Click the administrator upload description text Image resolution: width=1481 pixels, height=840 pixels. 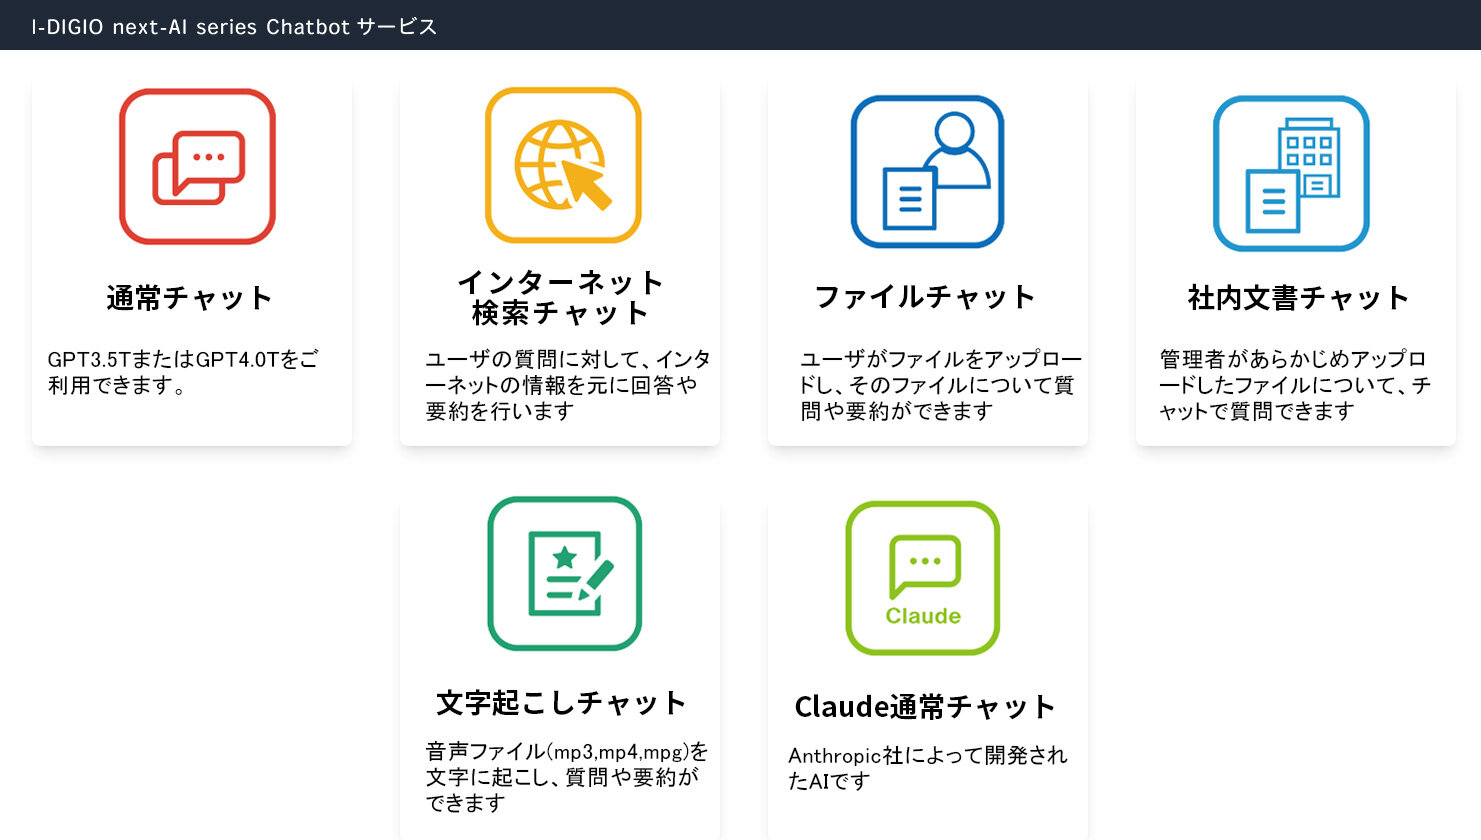point(1294,385)
